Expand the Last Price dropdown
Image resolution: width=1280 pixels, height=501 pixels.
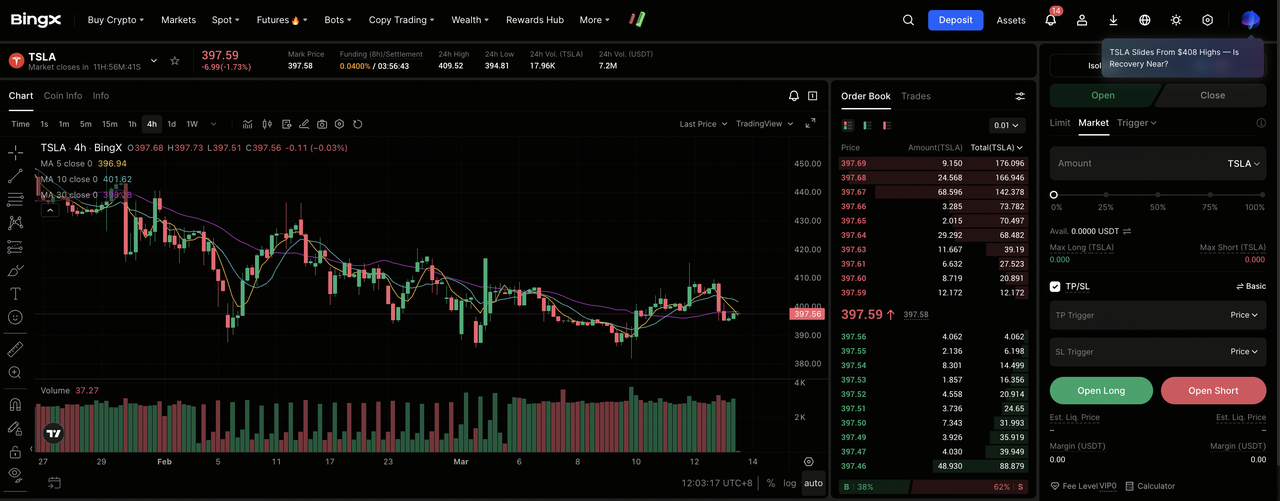click(x=702, y=124)
